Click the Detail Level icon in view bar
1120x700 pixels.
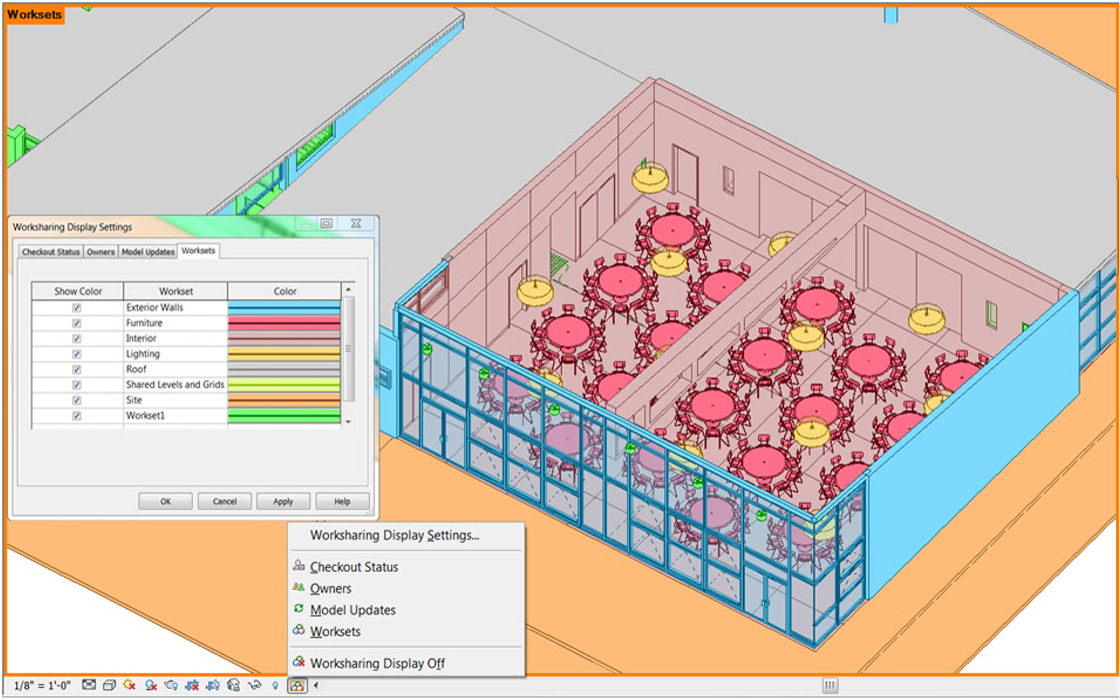[x=89, y=685]
